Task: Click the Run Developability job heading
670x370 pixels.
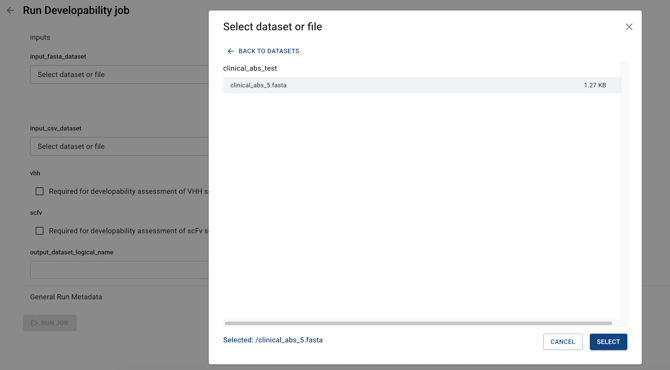Action: click(x=76, y=11)
